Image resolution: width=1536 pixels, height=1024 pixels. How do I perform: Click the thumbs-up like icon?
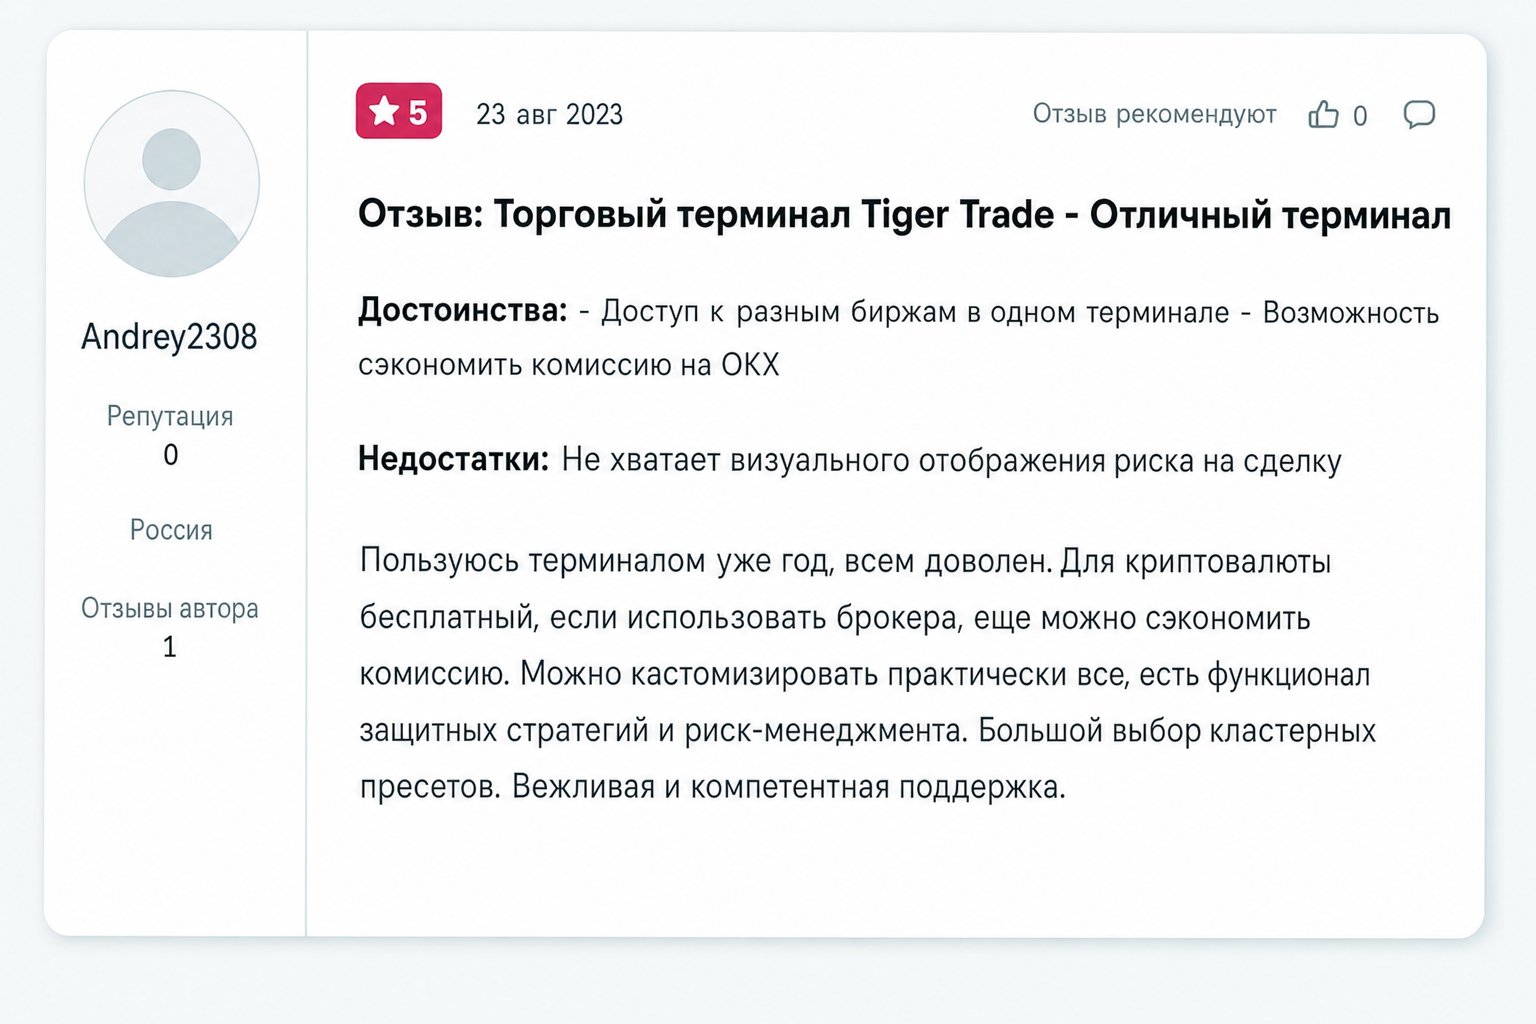1323,114
